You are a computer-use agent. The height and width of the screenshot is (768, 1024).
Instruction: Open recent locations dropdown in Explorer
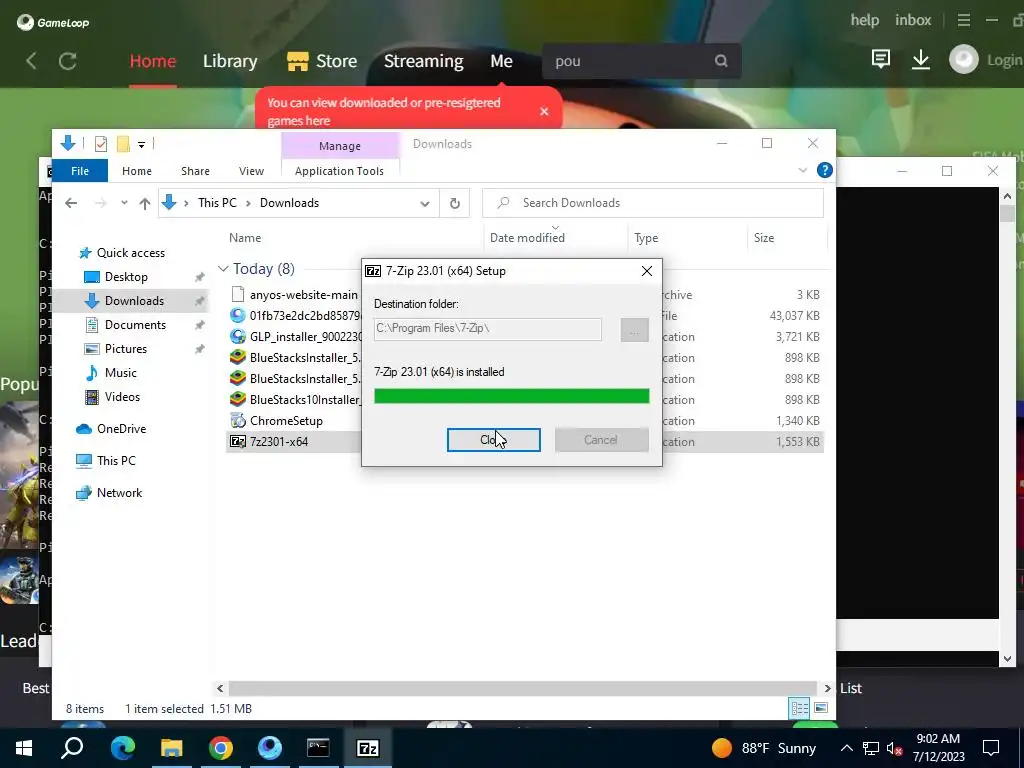pos(124,203)
